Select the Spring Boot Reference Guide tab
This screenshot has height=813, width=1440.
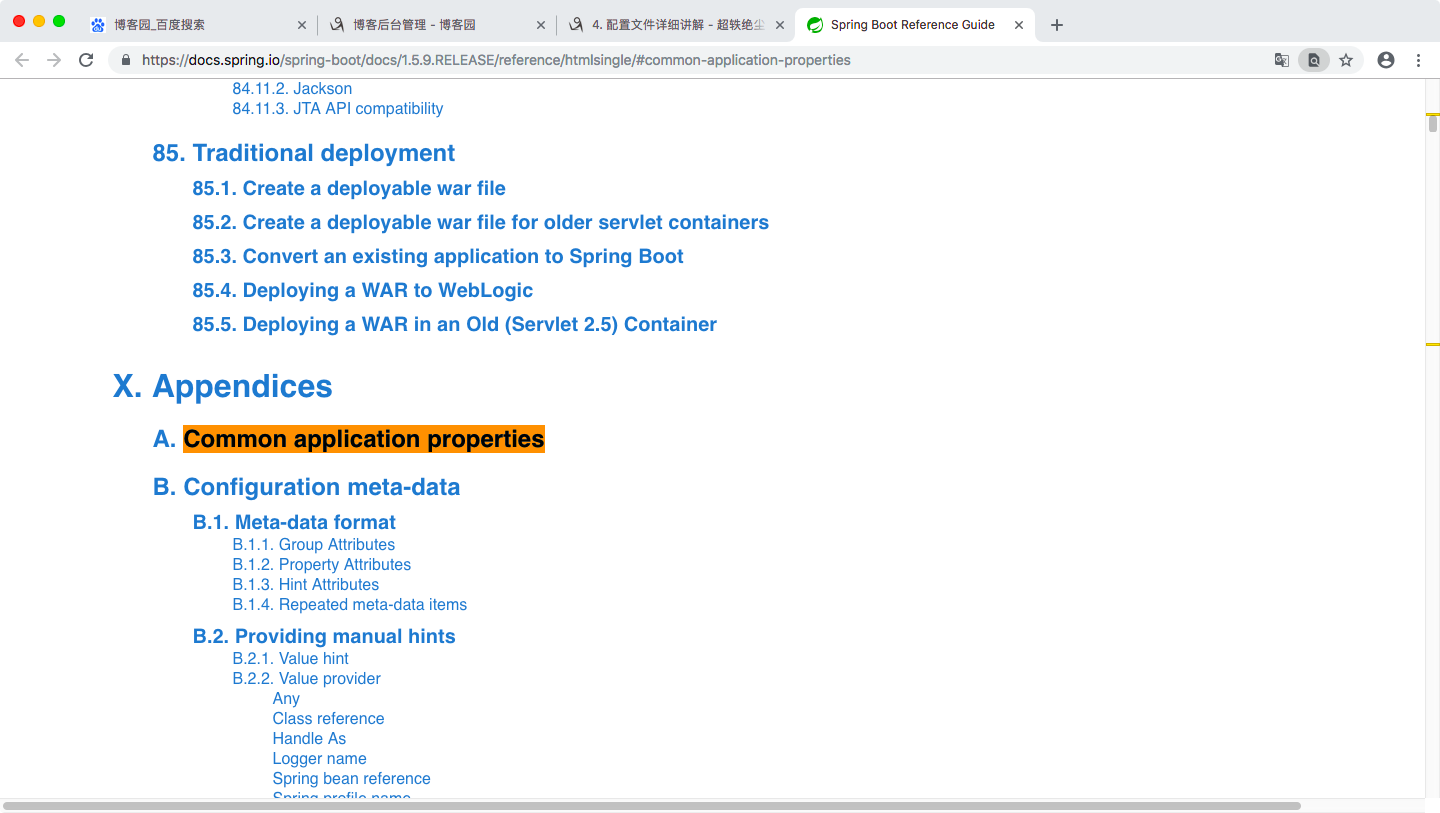click(915, 25)
